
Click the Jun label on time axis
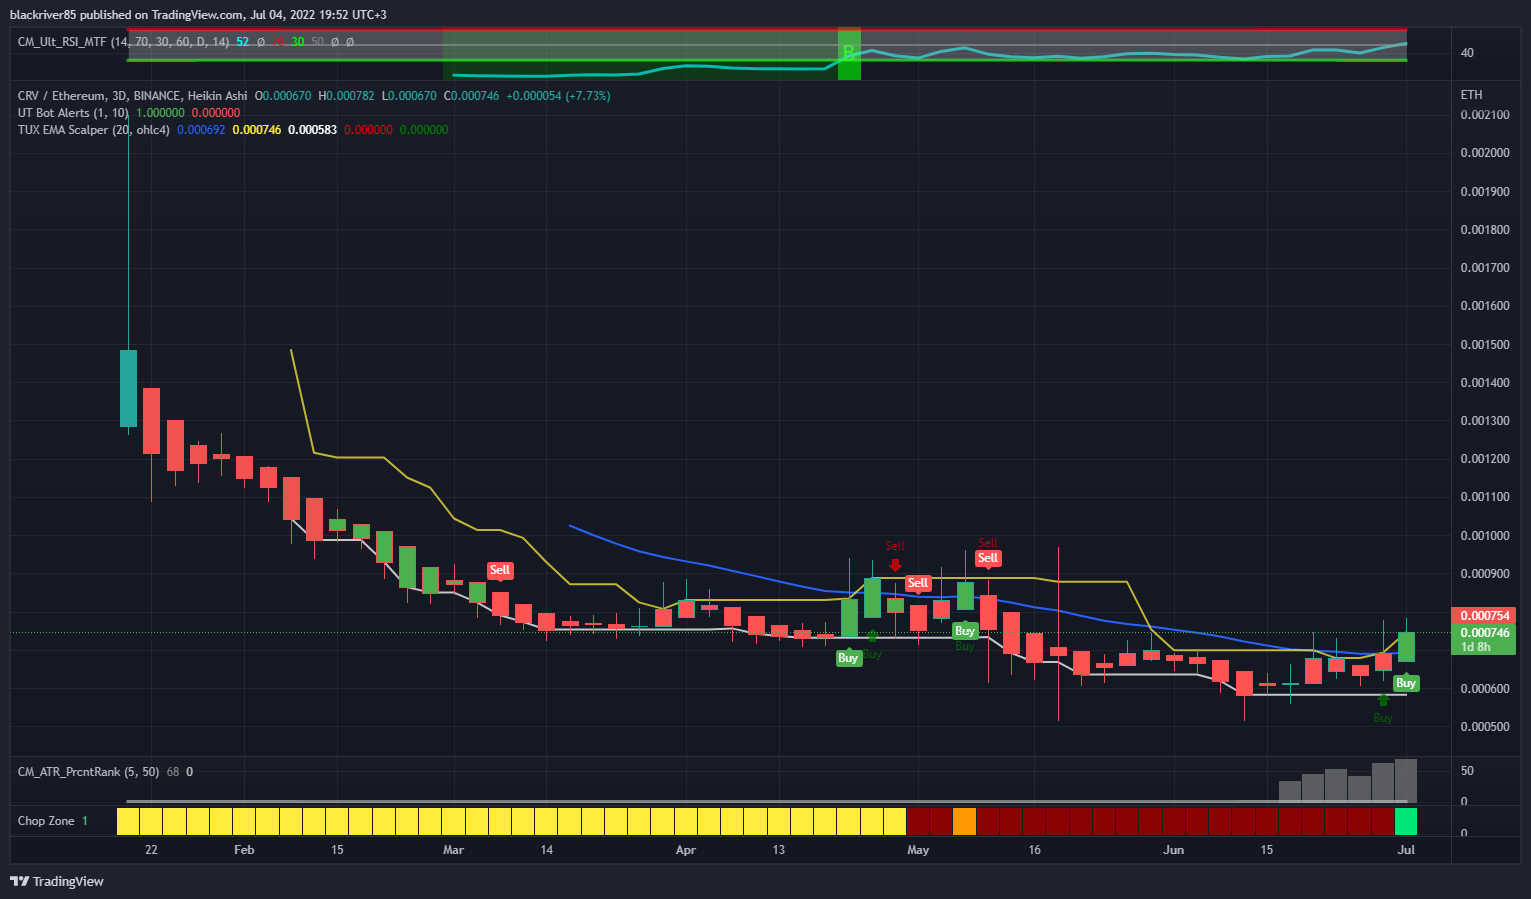pyautogui.click(x=1174, y=850)
